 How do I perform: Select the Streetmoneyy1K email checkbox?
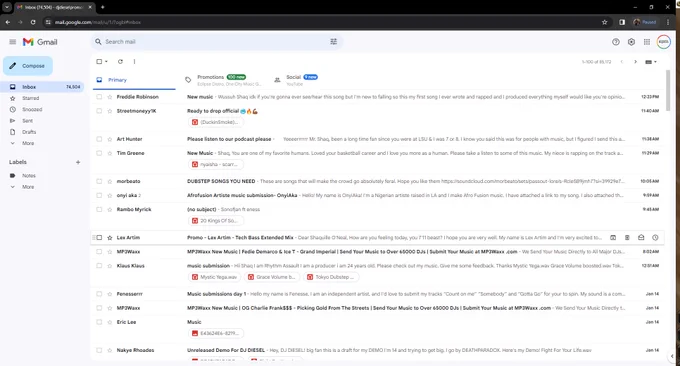coord(99,111)
